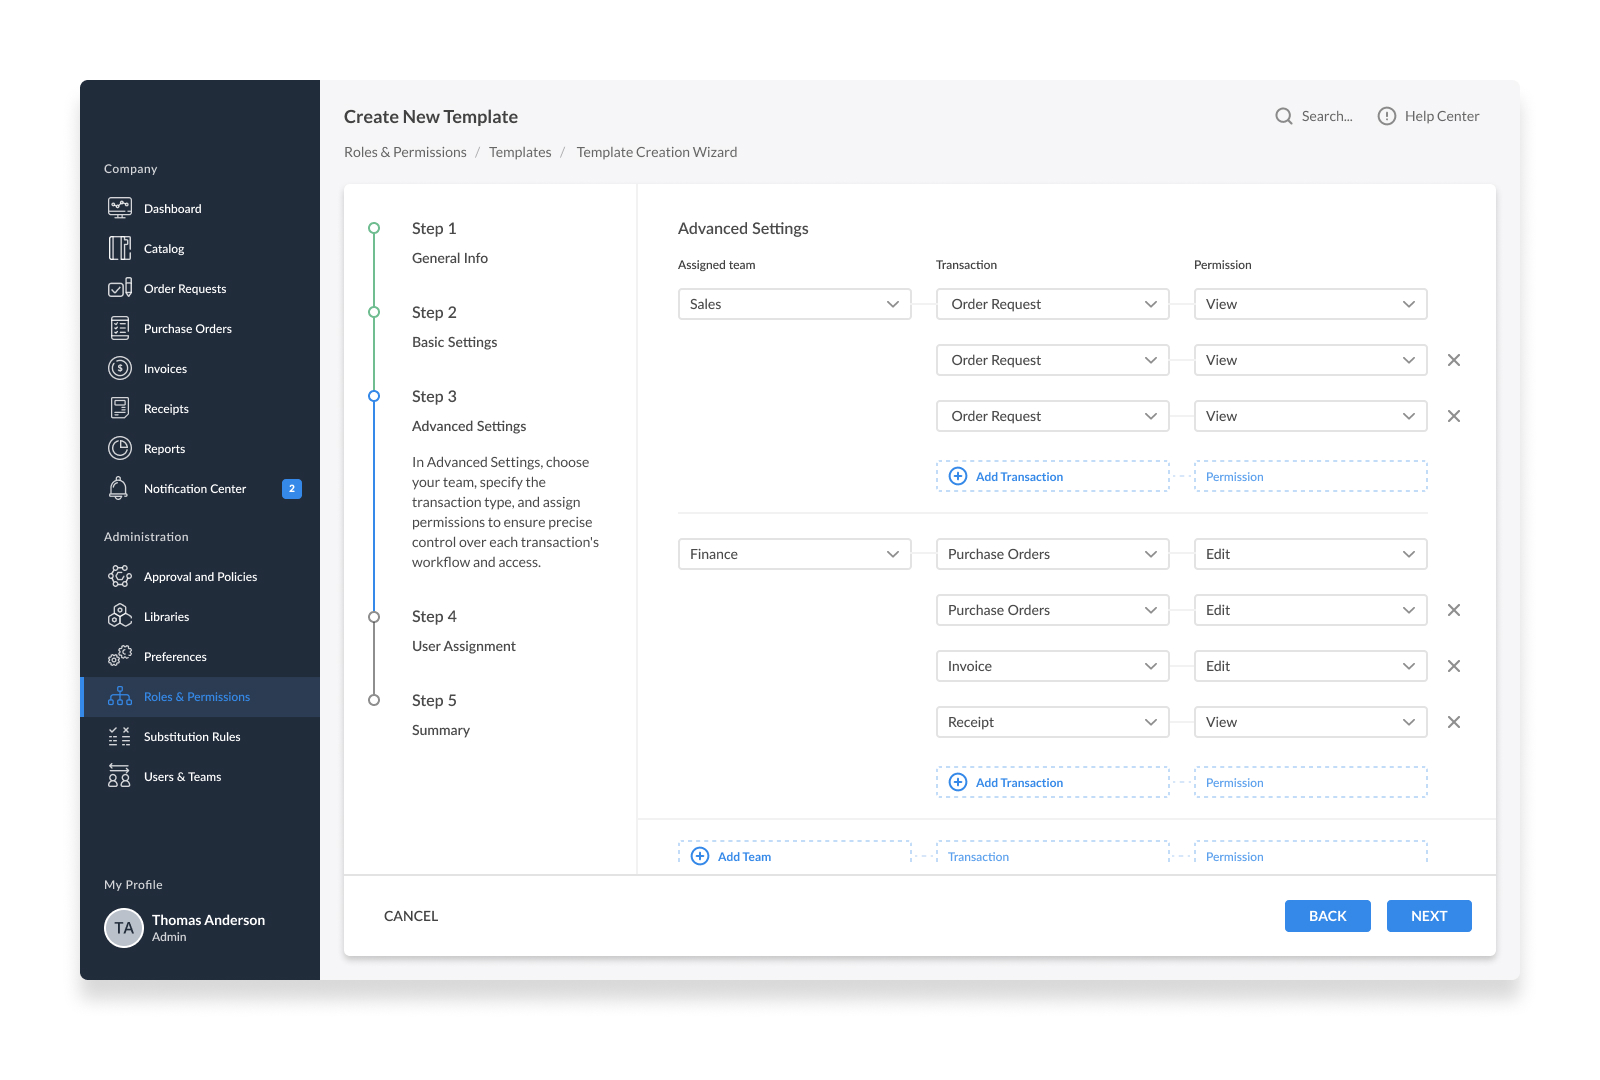Expand the Finance assigned team dropdown

click(x=795, y=554)
